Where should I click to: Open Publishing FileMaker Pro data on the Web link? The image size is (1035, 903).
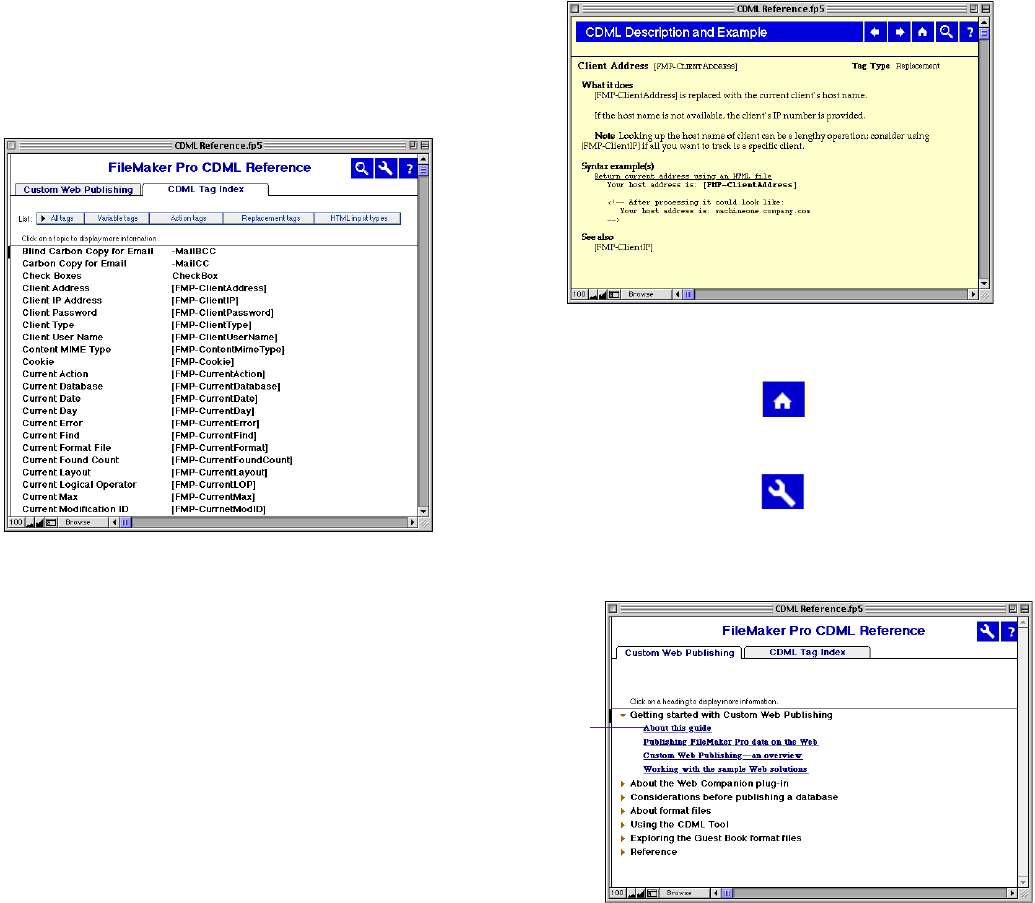point(731,742)
